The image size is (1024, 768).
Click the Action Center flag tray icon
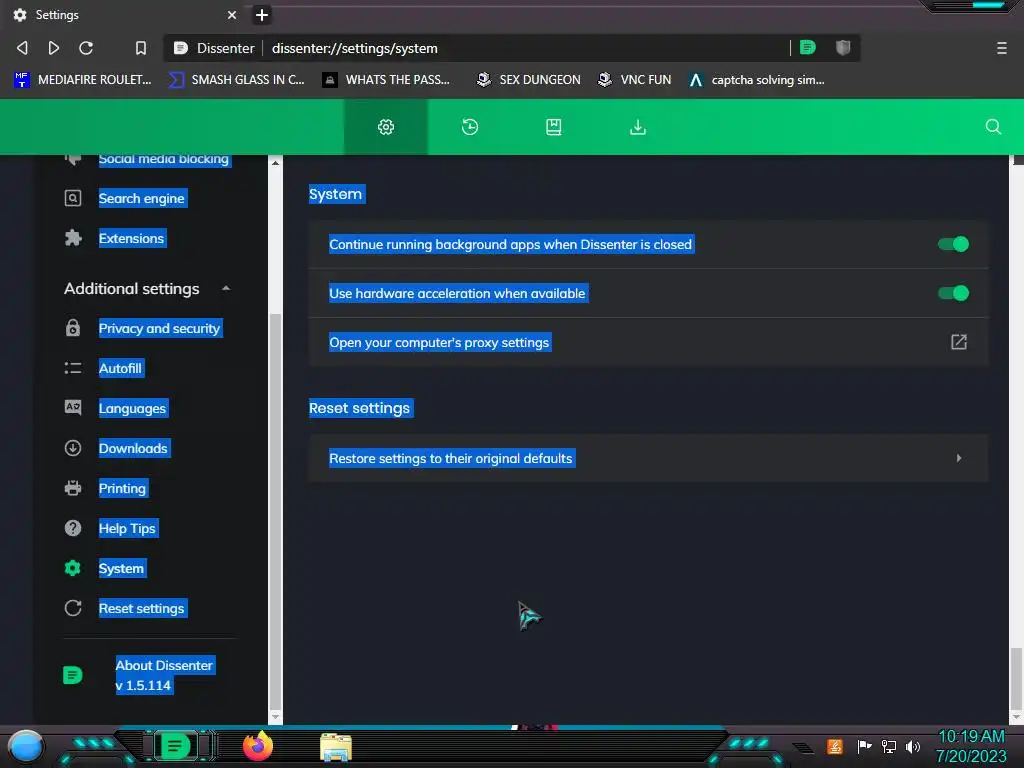864,746
